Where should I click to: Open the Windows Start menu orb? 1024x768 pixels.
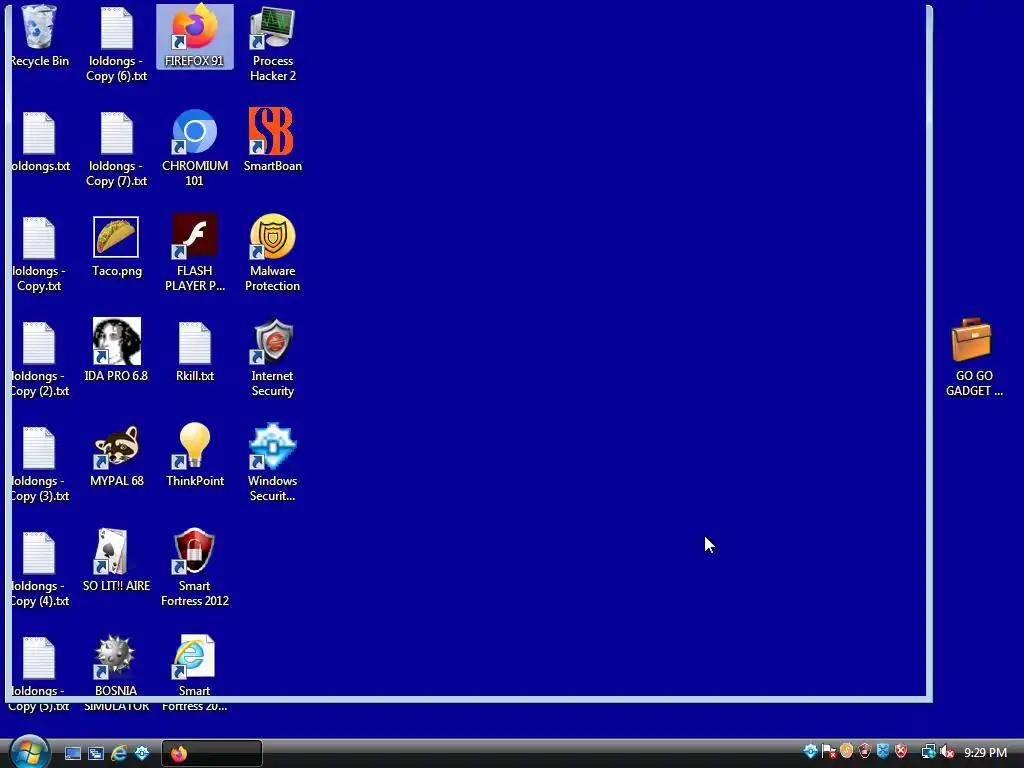click(x=29, y=752)
